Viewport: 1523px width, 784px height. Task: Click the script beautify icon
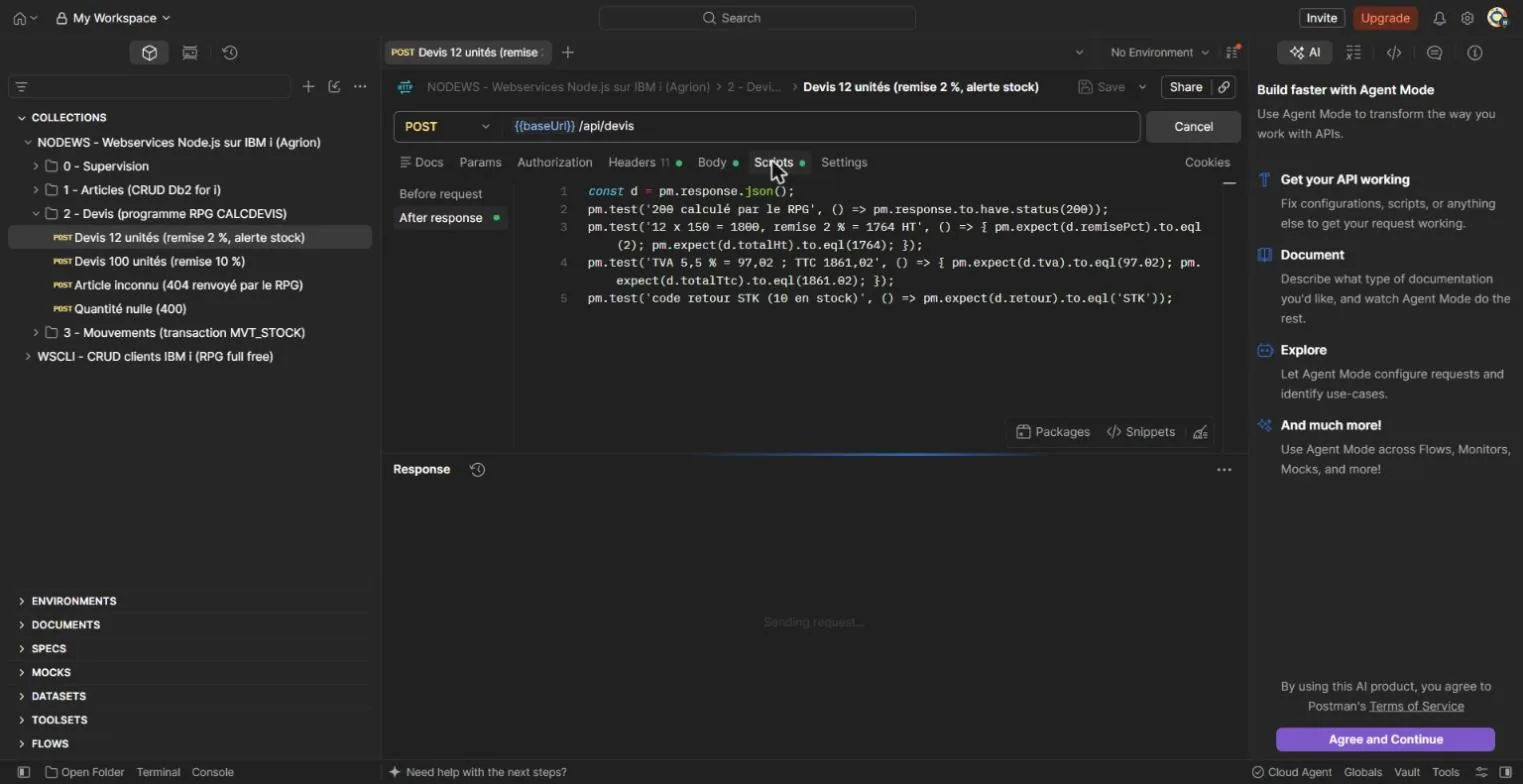(1201, 432)
